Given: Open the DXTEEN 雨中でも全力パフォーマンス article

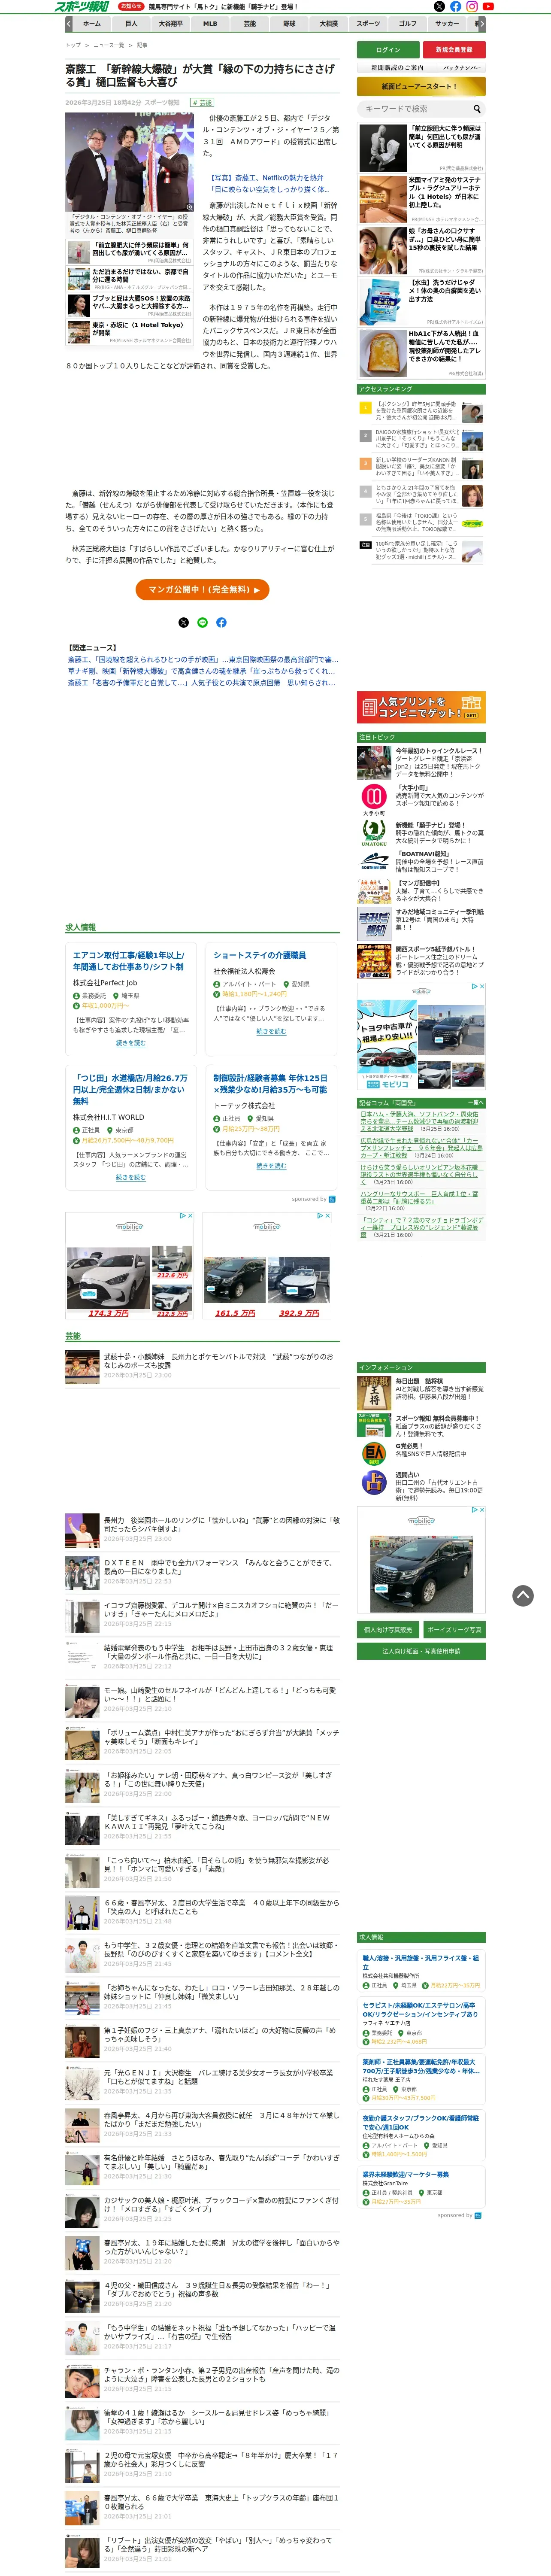Looking at the screenshot, I should pos(218,1567).
